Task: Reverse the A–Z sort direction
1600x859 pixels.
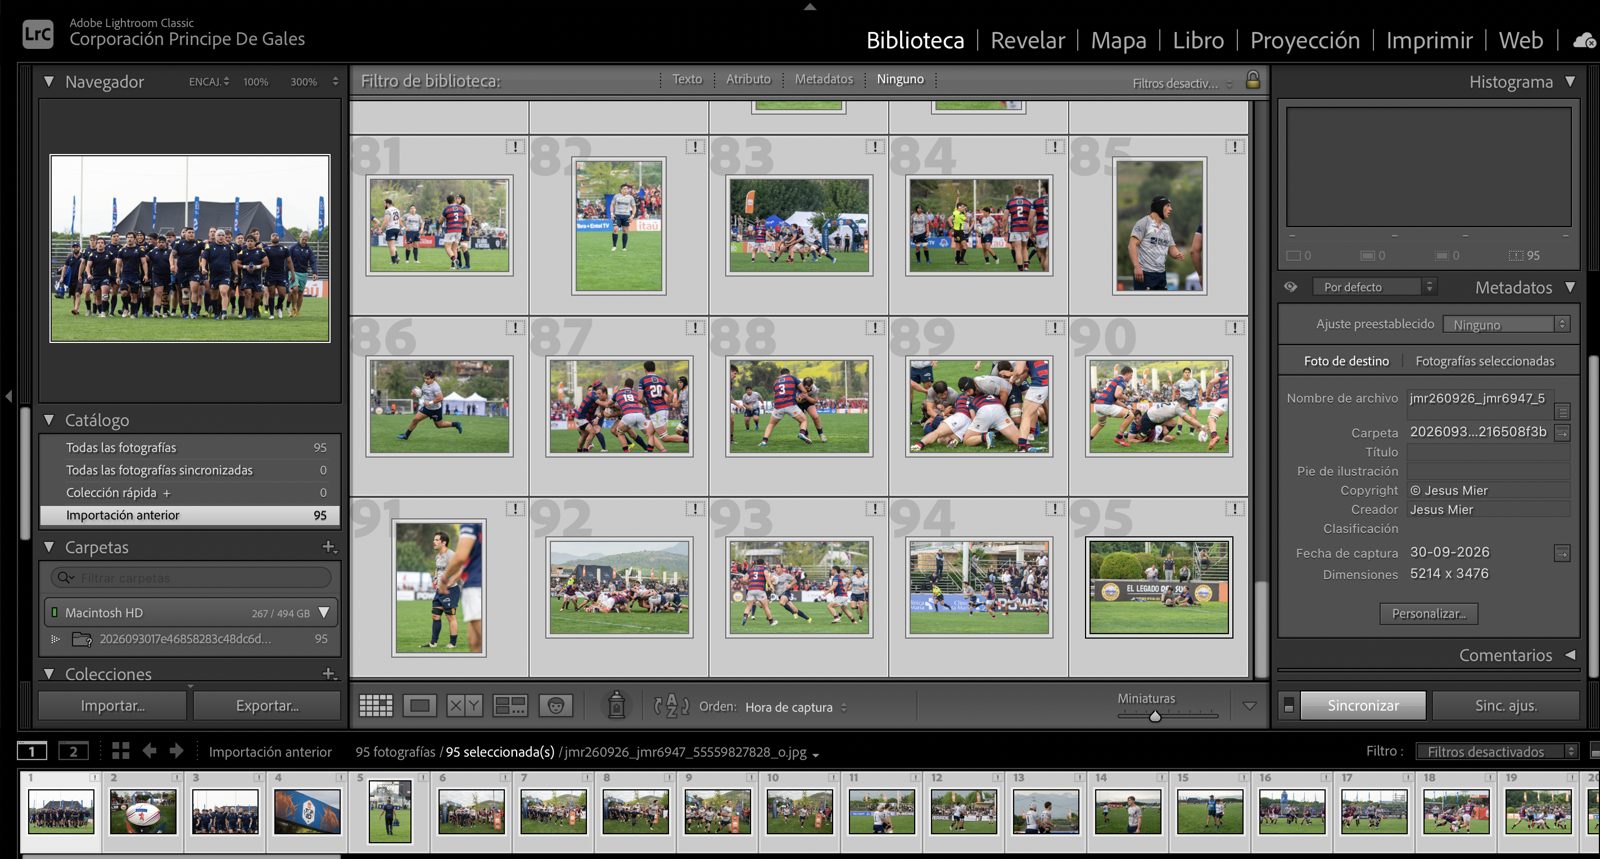Action: click(671, 706)
